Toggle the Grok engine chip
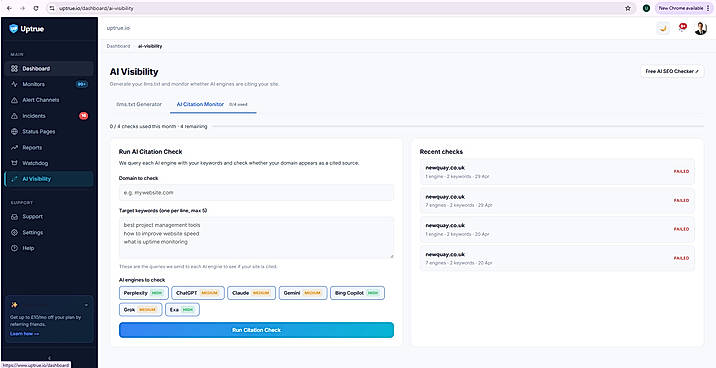 140,310
